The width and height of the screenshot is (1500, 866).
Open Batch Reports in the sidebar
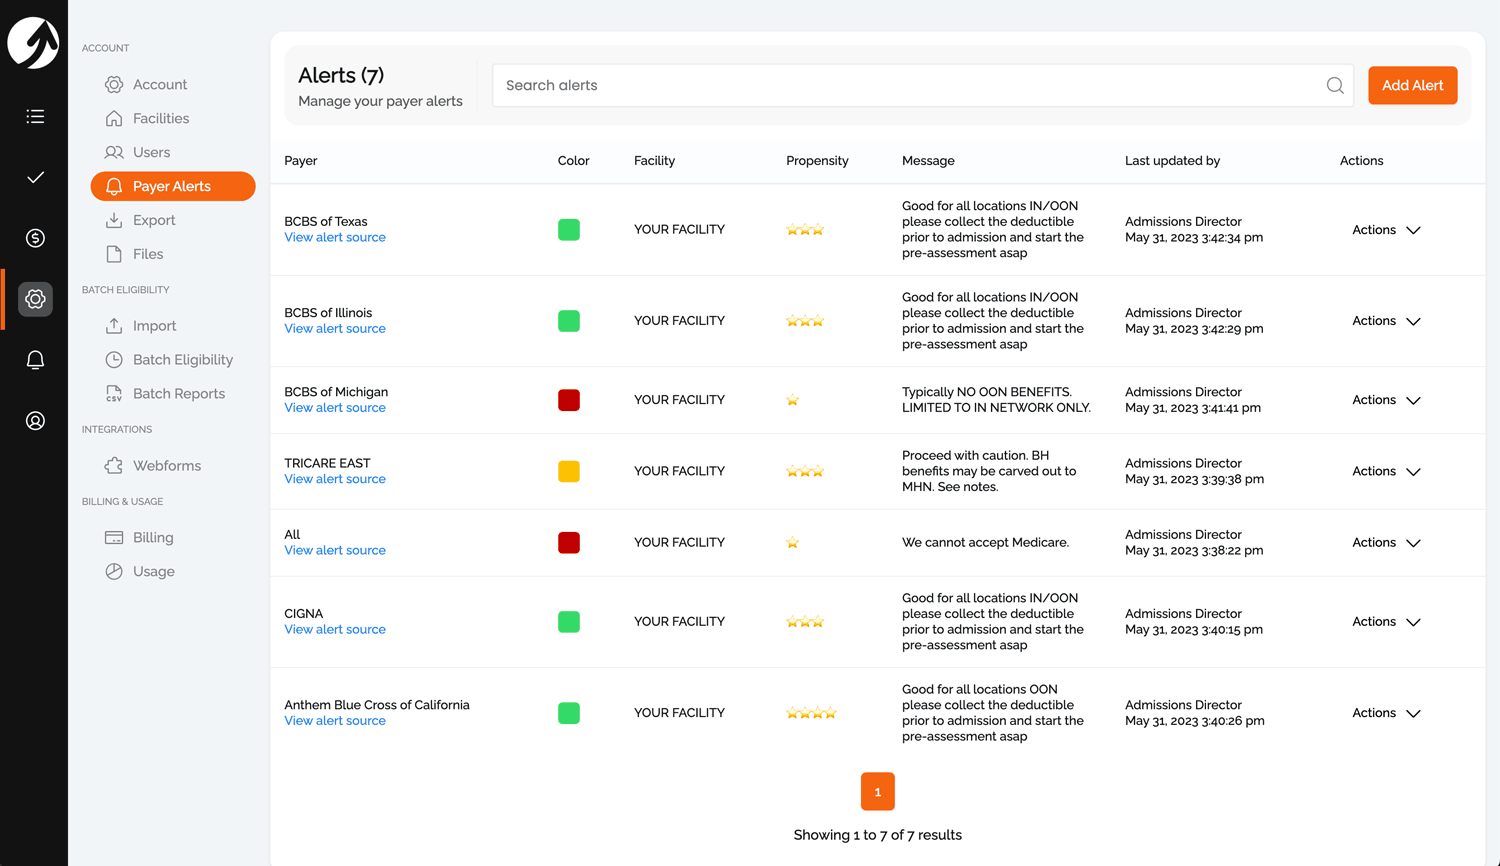(179, 394)
